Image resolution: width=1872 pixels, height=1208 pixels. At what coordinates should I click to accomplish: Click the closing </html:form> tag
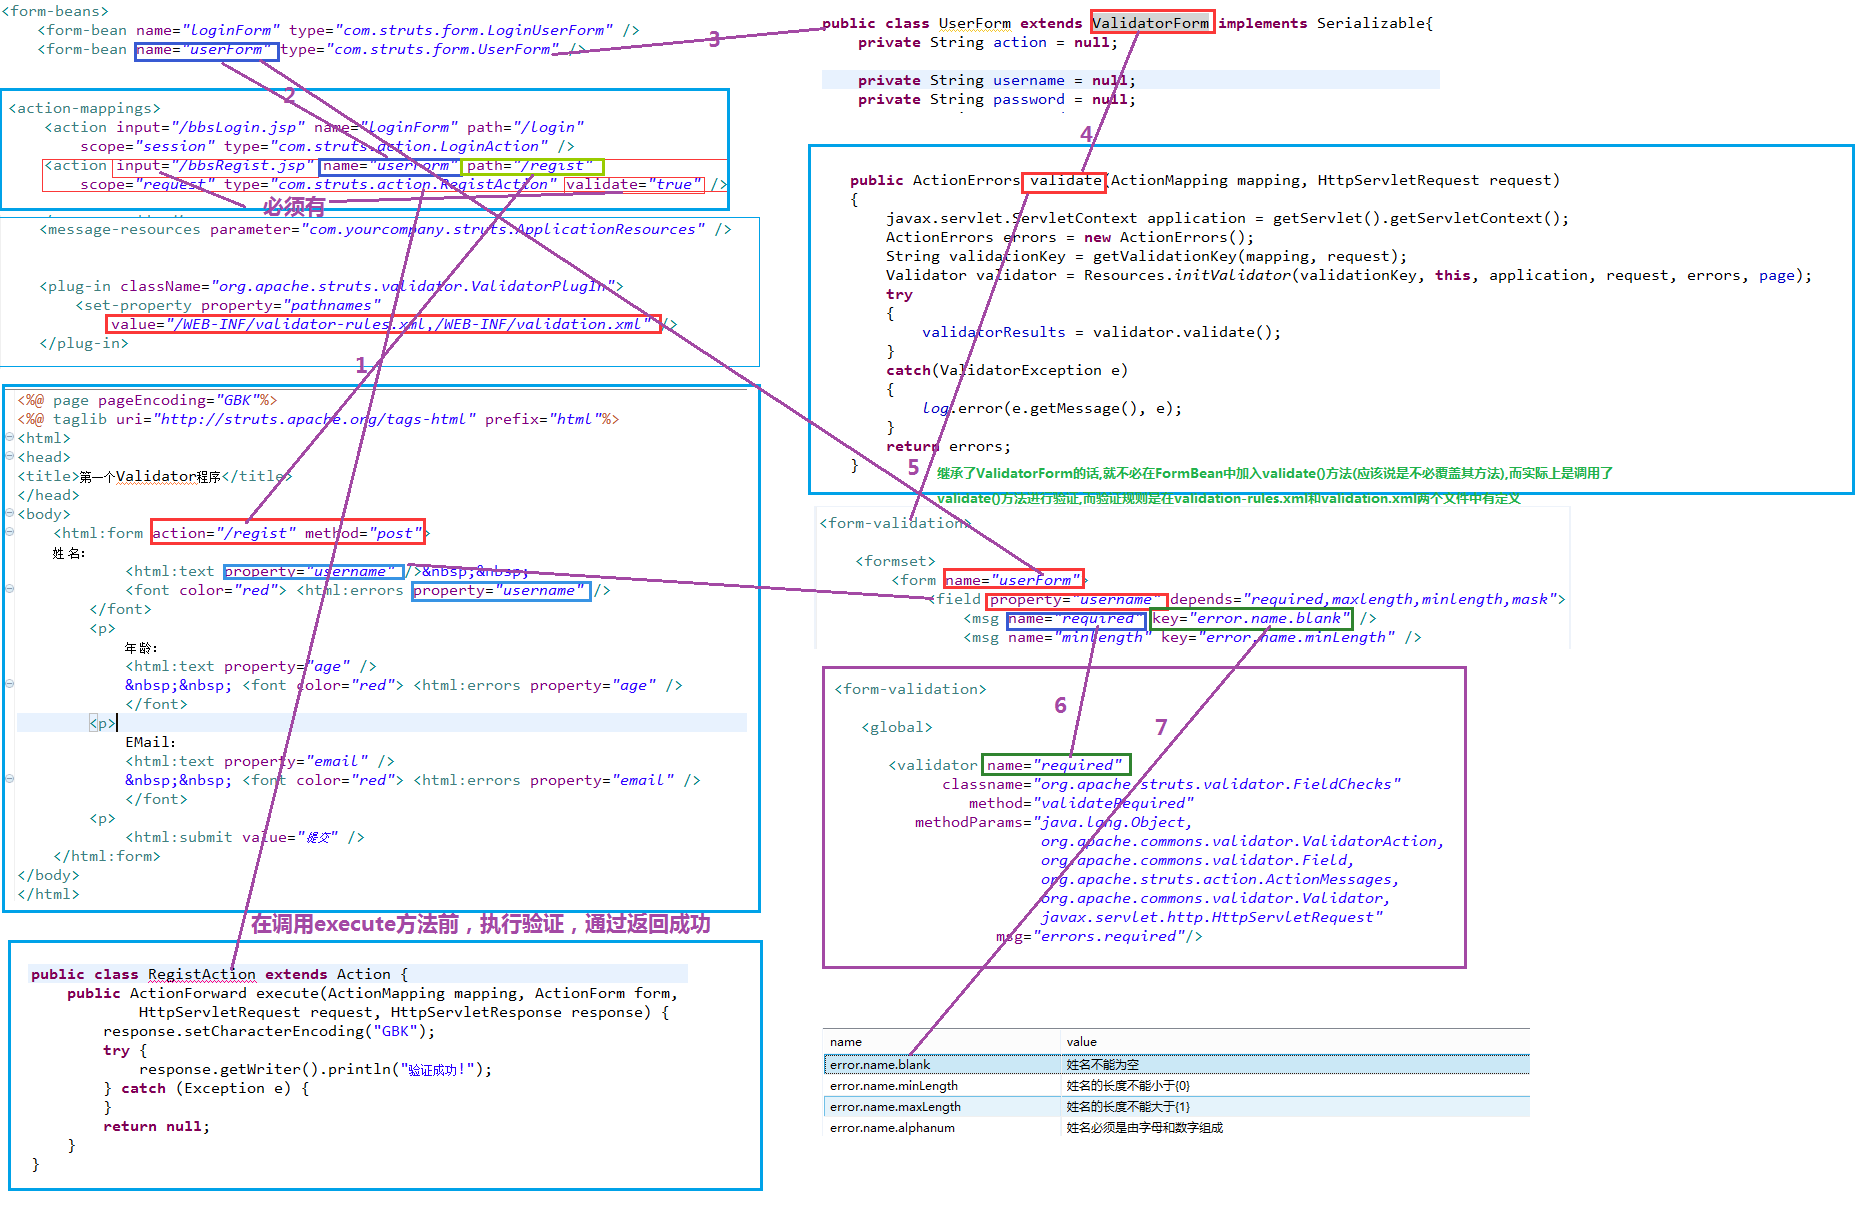click(107, 856)
